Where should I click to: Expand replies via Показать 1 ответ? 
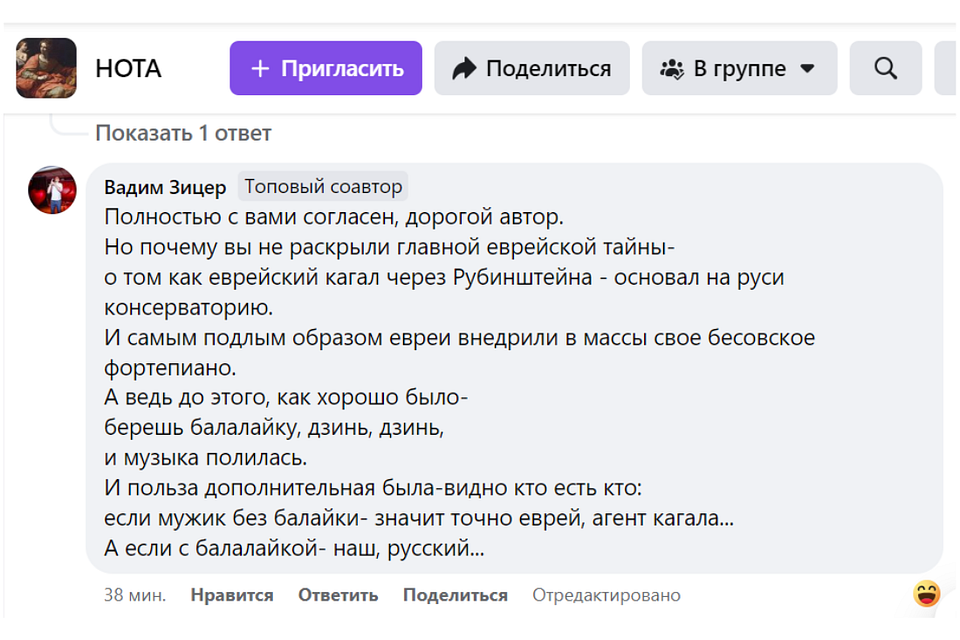click(x=183, y=133)
